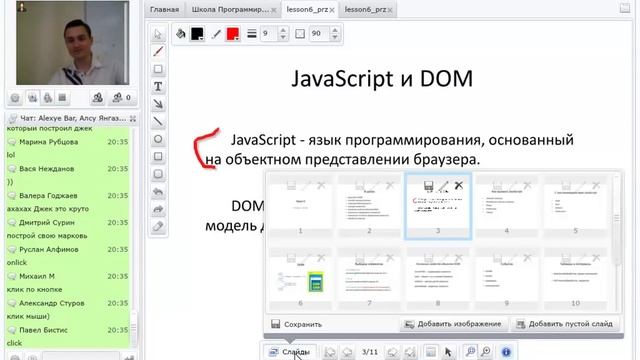
Task: Open the blue info icon
Action: [x=506, y=352]
